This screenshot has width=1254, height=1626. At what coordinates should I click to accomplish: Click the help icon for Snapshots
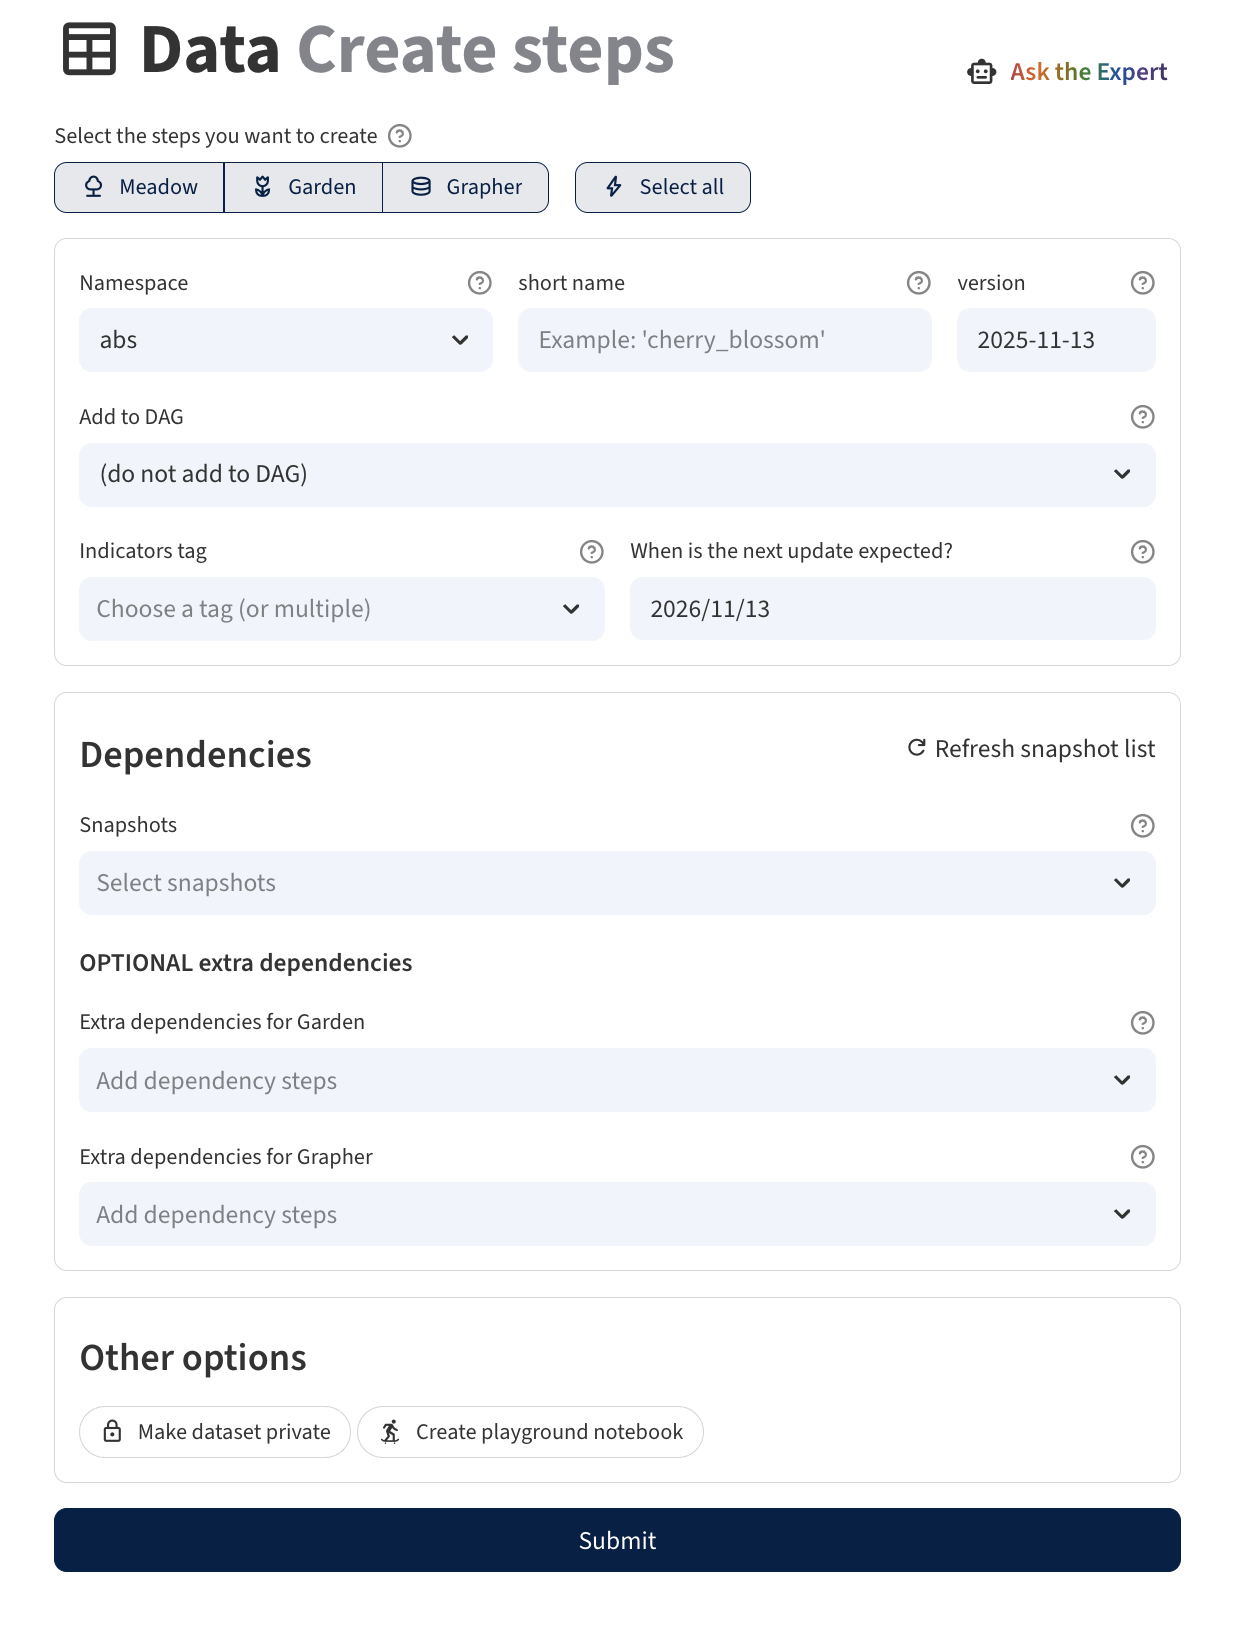tap(1143, 826)
